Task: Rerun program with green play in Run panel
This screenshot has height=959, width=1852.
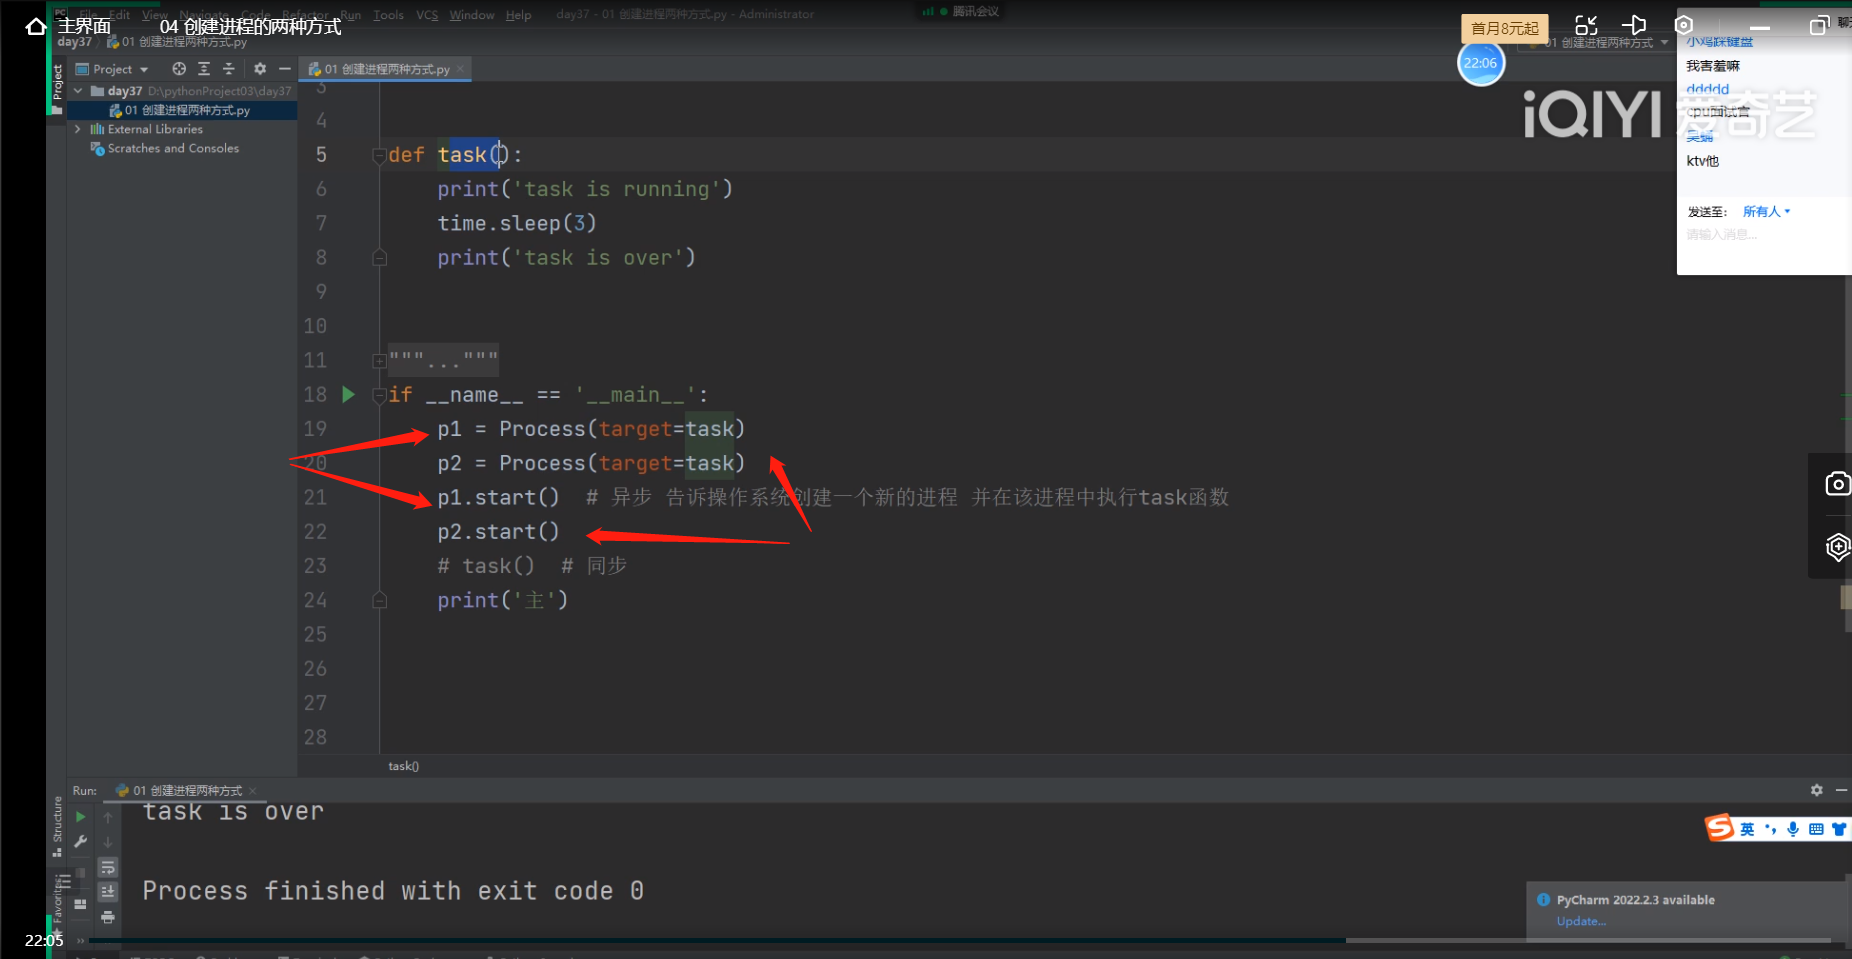Action: point(81,817)
